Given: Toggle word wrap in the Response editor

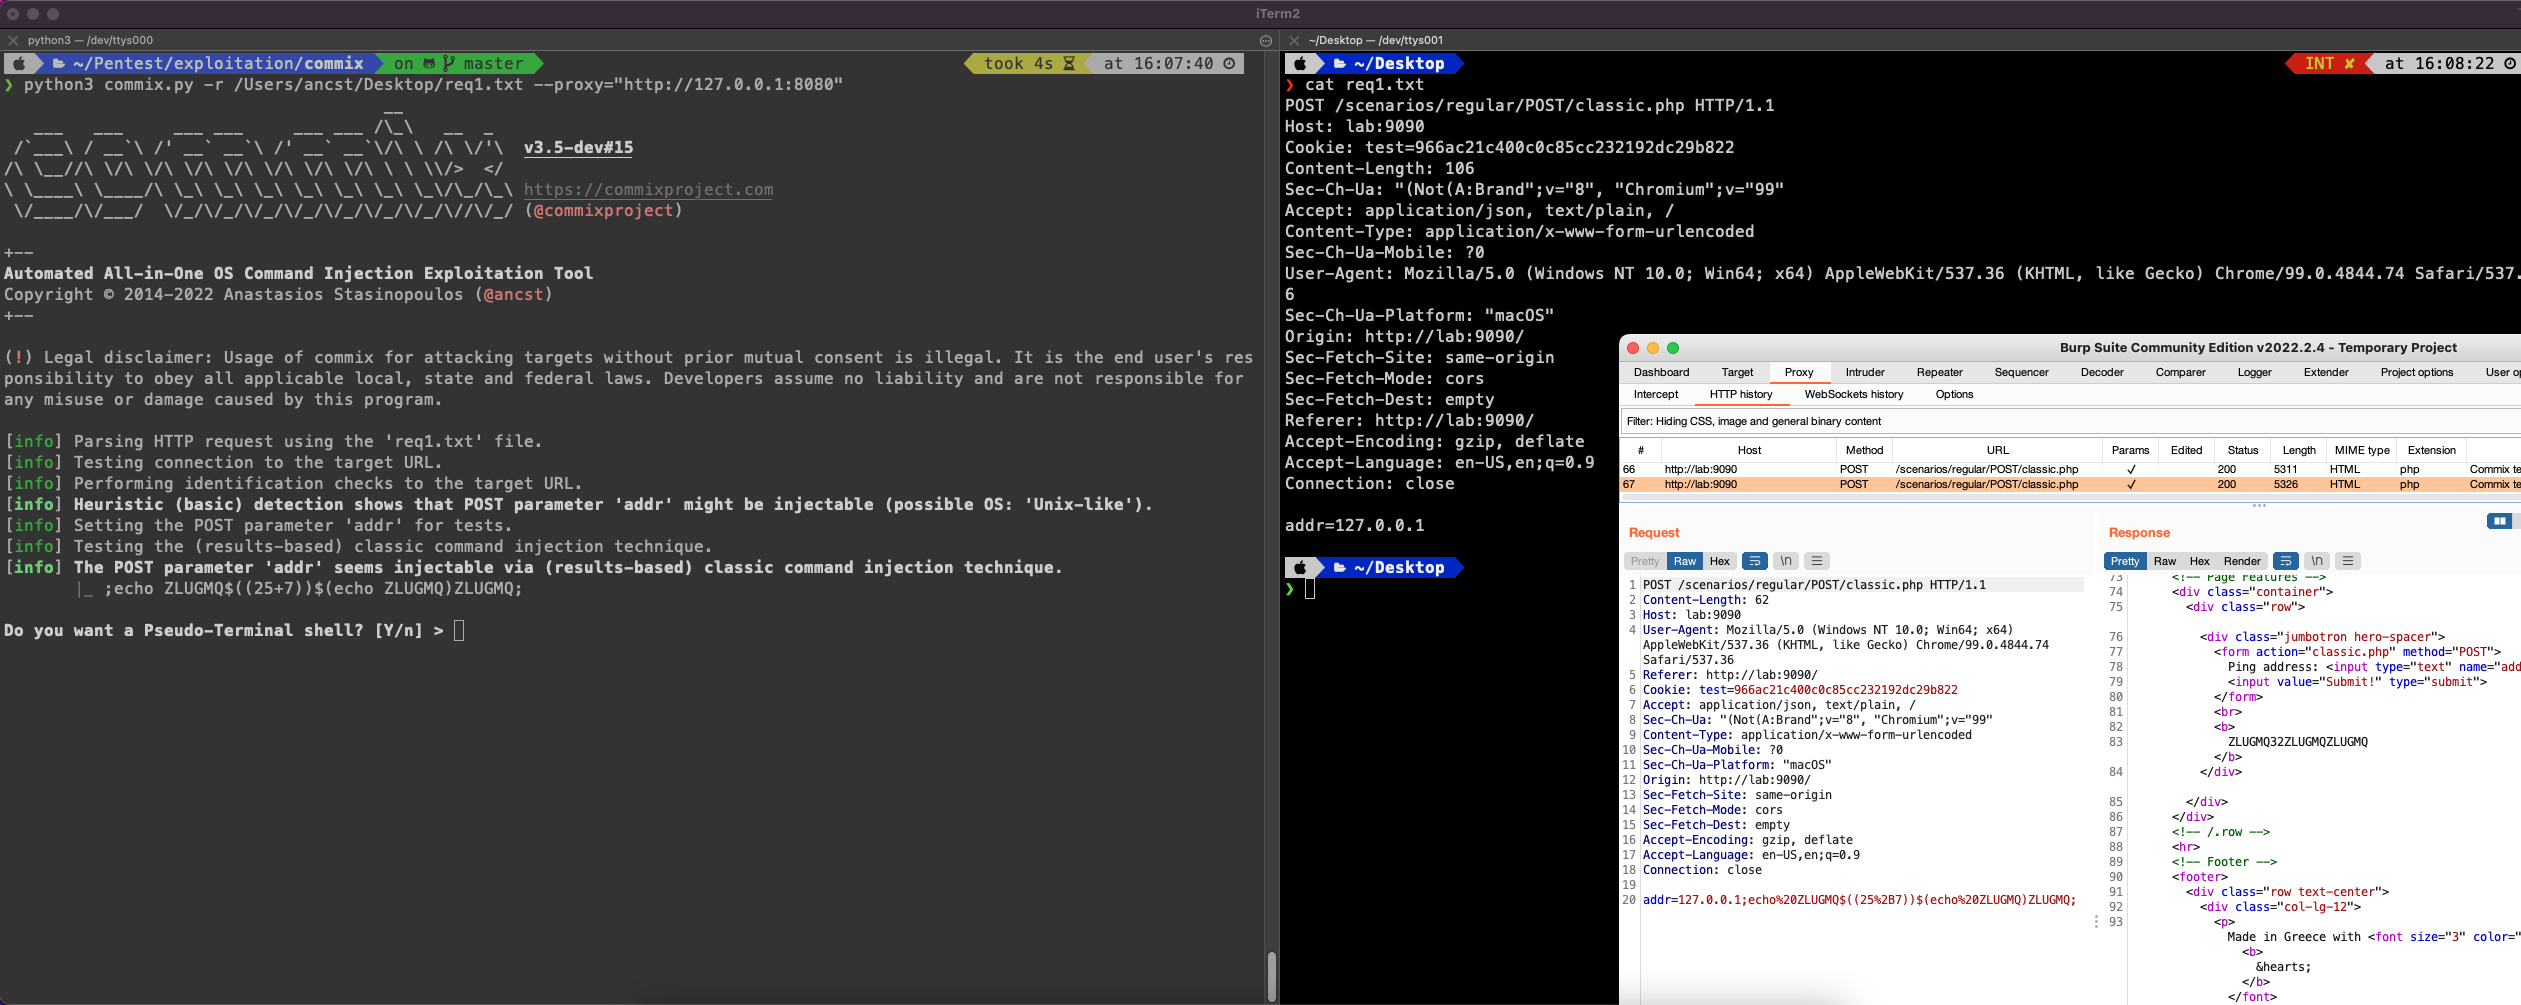Looking at the screenshot, I should pos(2287,561).
